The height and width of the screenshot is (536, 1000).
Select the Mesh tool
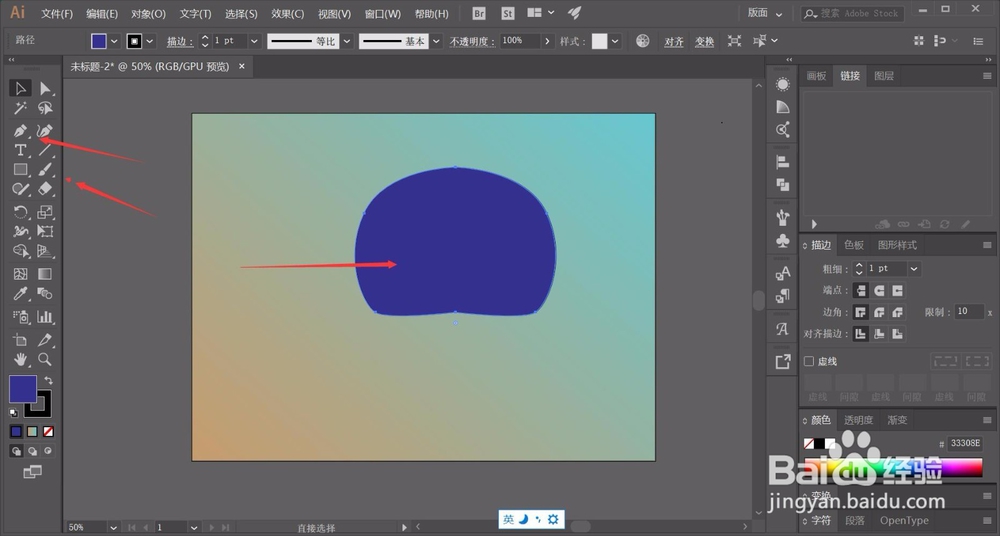pyautogui.click(x=20, y=274)
